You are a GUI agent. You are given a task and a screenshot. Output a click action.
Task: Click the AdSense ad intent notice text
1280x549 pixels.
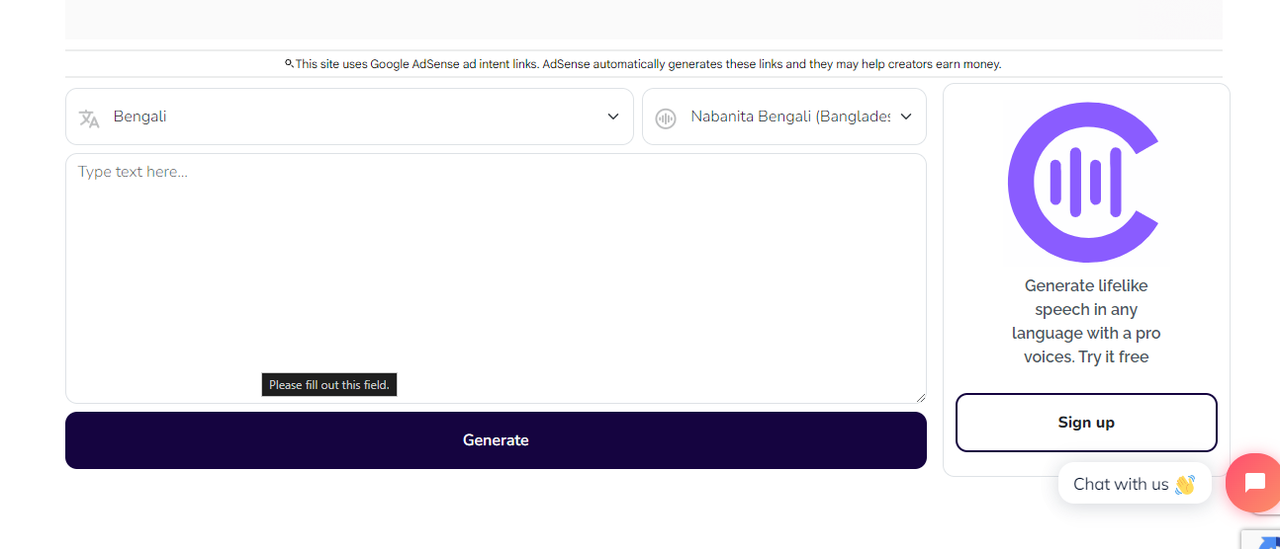tap(648, 64)
